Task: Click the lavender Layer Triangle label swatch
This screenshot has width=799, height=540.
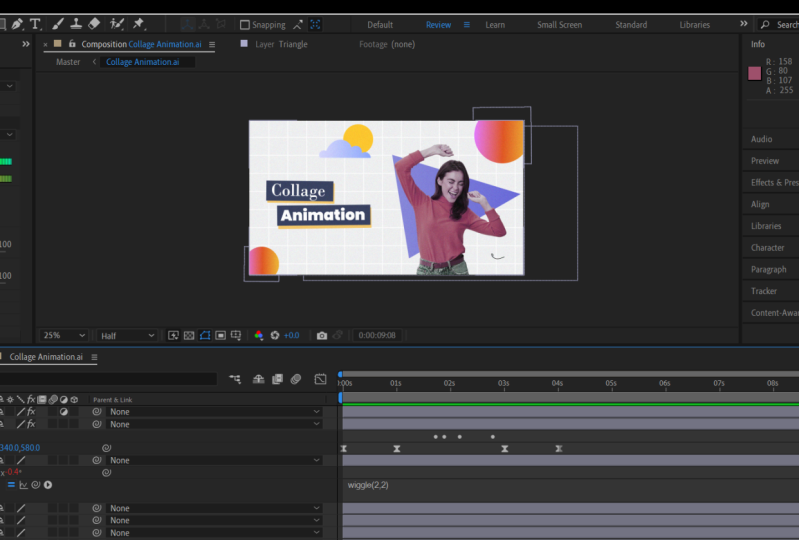Action: [x=244, y=44]
